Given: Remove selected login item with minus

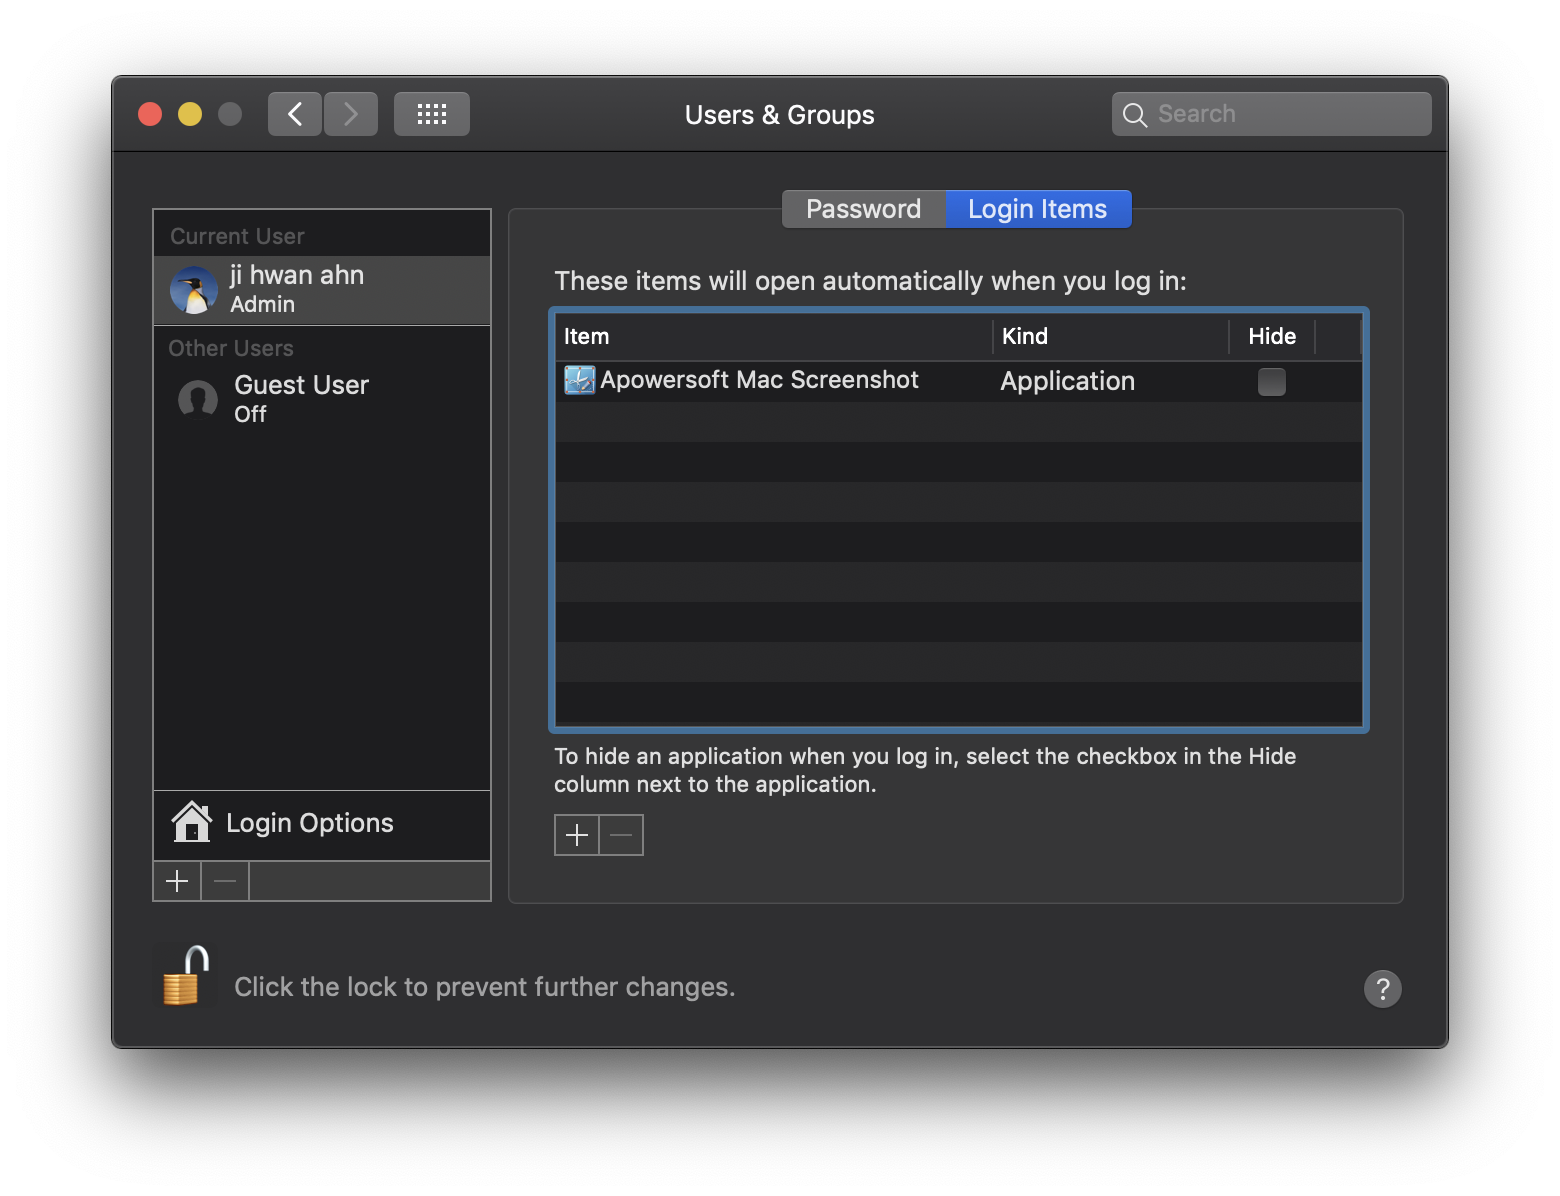Looking at the screenshot, I should [621, 835].
